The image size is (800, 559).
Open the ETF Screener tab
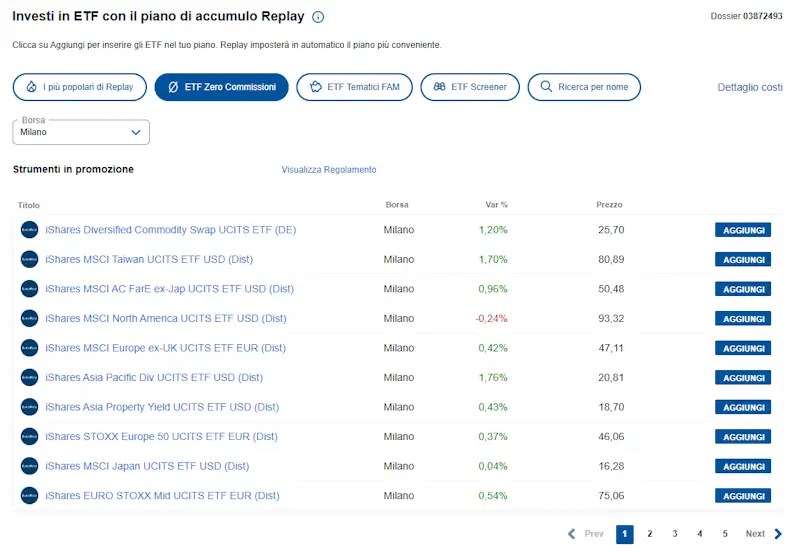(x=469, y=87)
